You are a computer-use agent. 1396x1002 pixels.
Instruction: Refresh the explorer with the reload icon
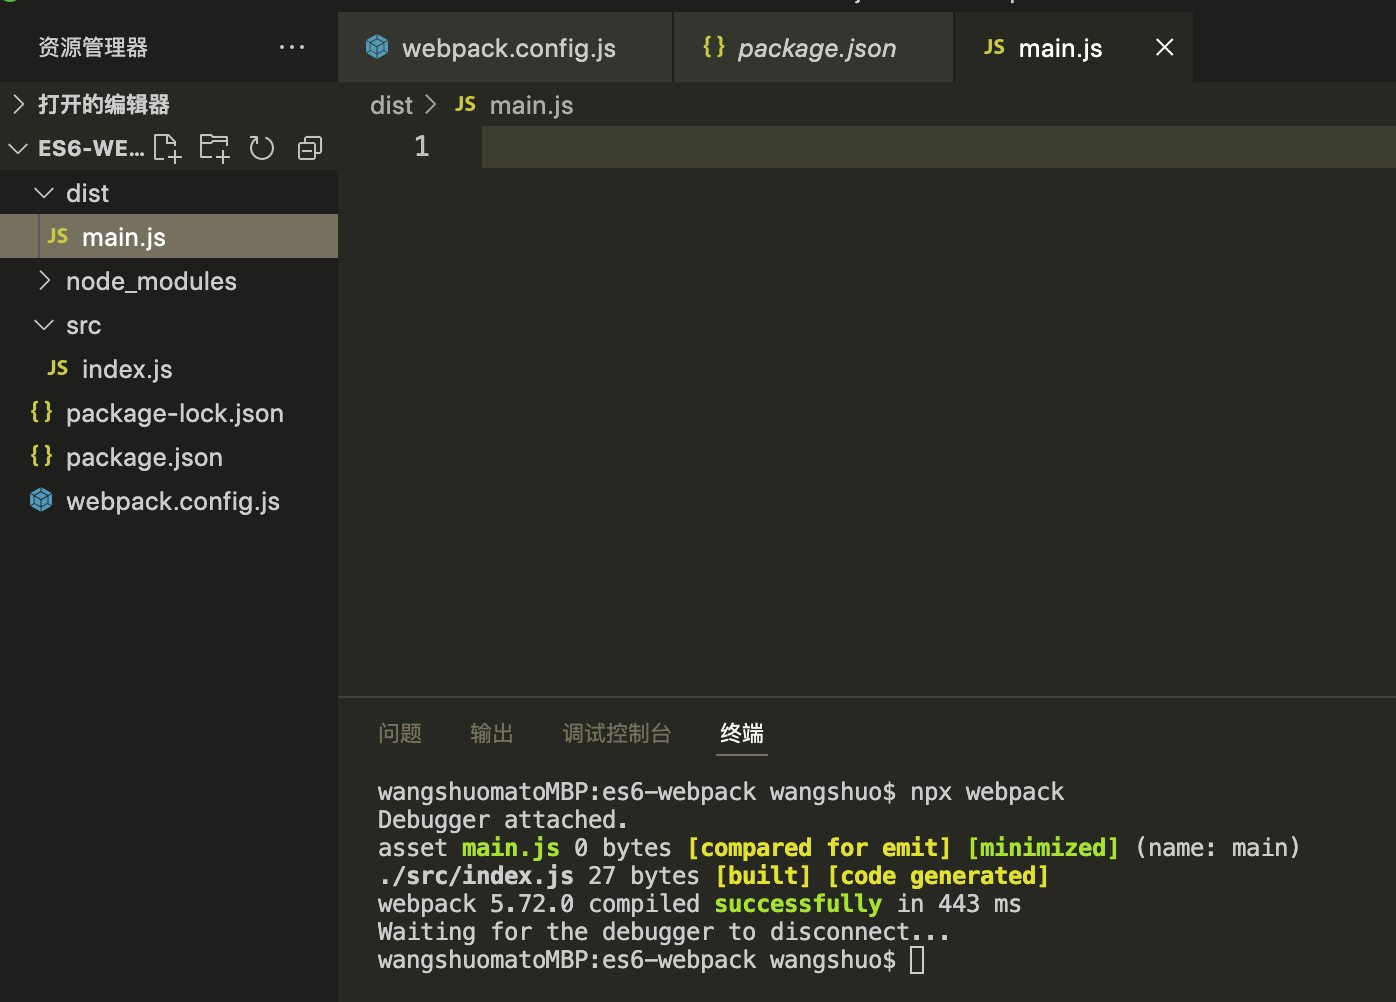(262, 148)
